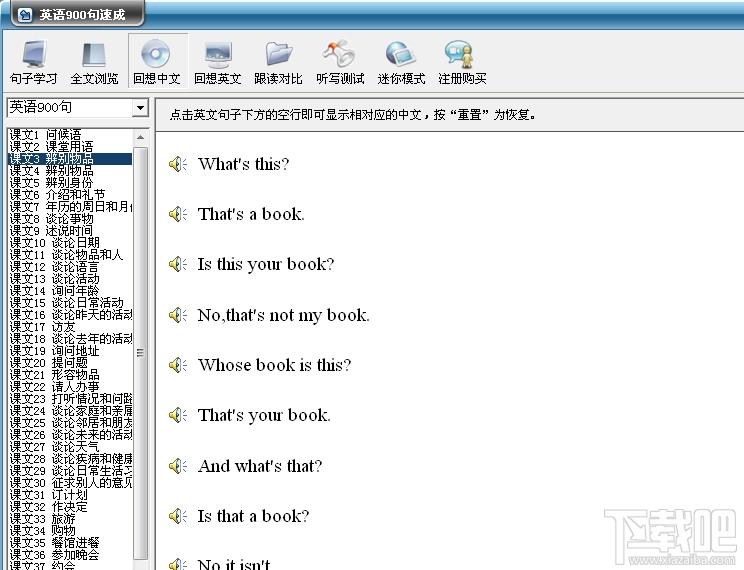The width and height of the screenshot is (744, 570).
Task: Open the 注册购买 register and purchase
Action: (x=462, y=62)
